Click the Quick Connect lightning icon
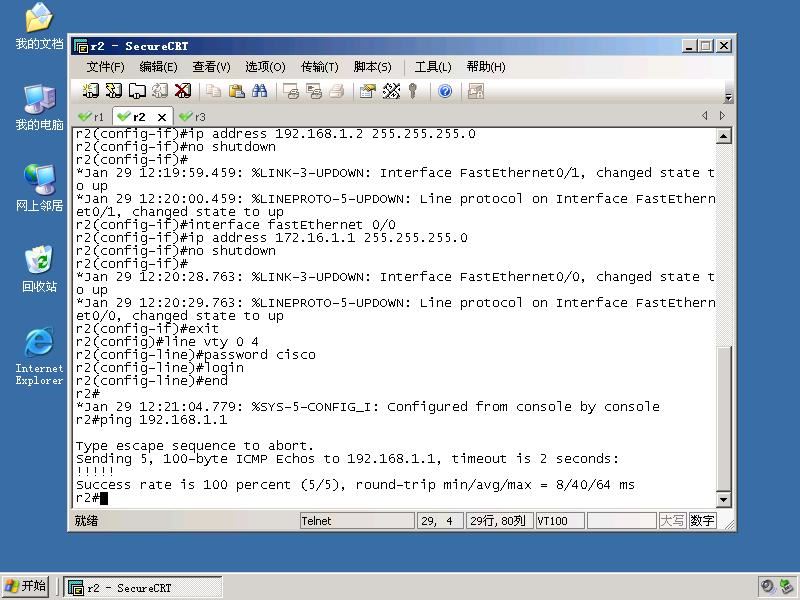 click(114, 91)
